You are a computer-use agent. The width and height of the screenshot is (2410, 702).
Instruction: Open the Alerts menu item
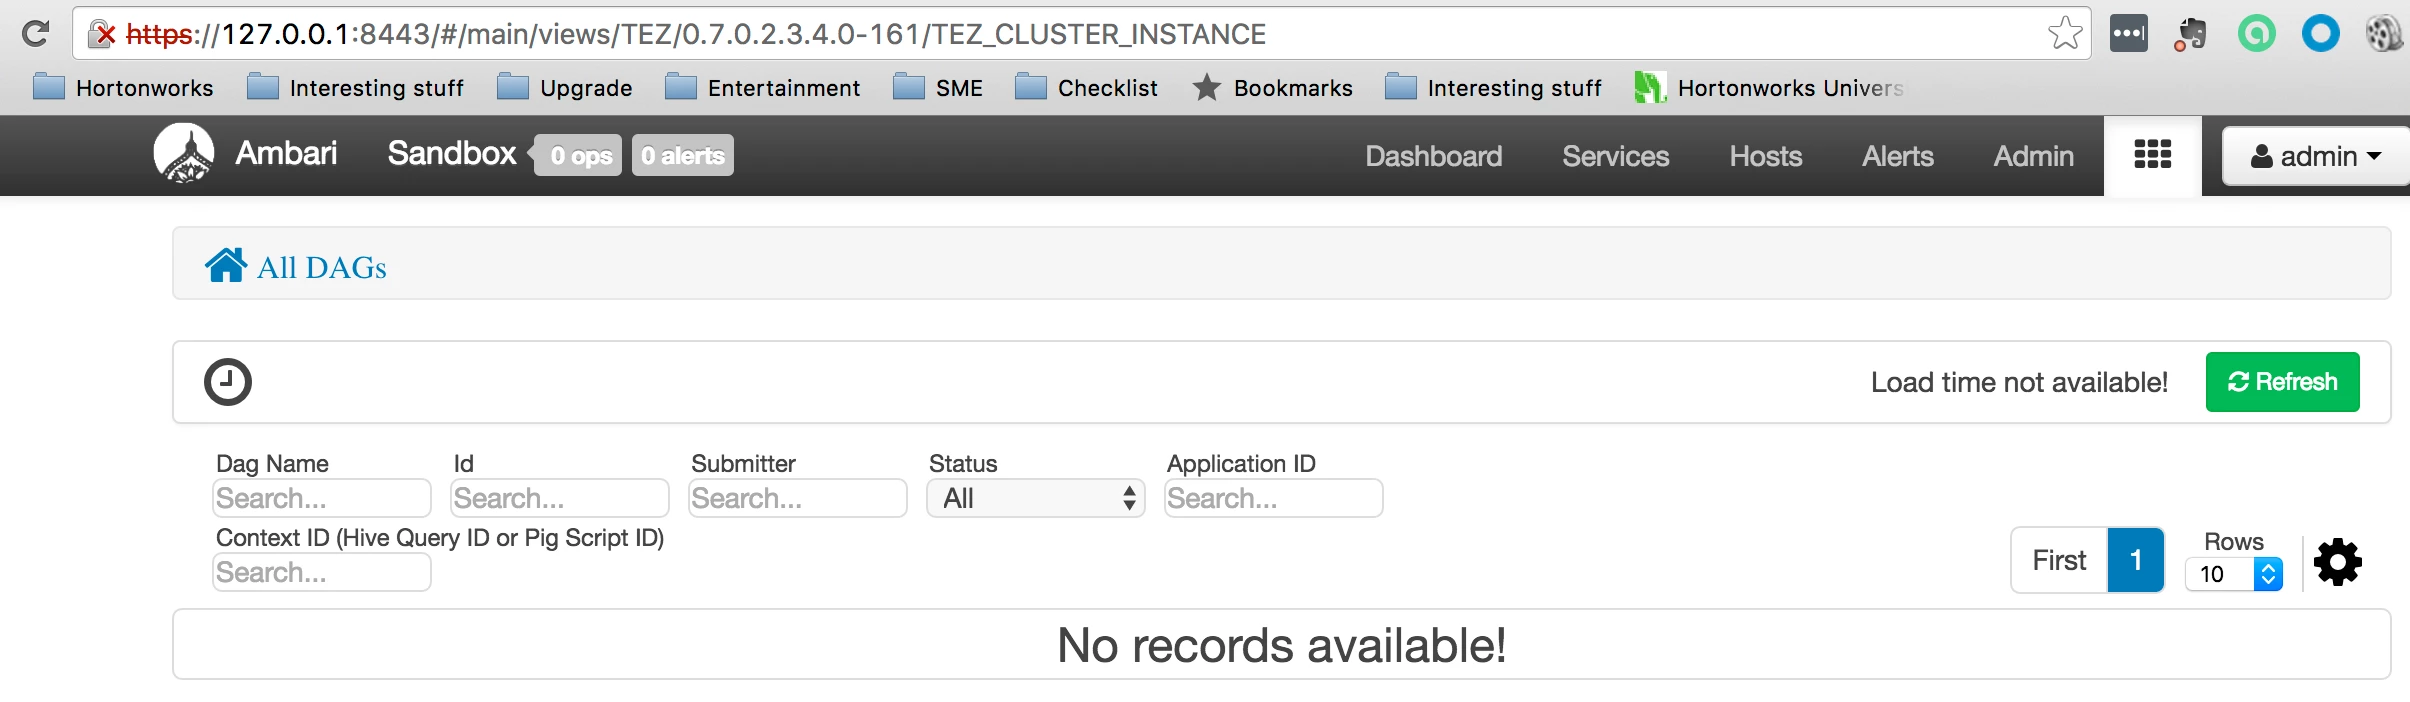coord(1898,156)
